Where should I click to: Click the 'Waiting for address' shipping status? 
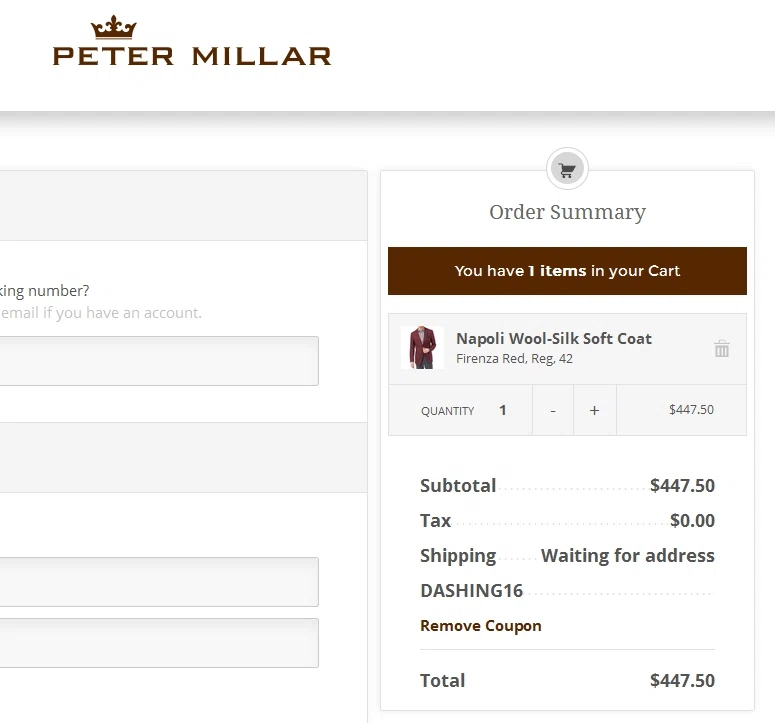627,555
